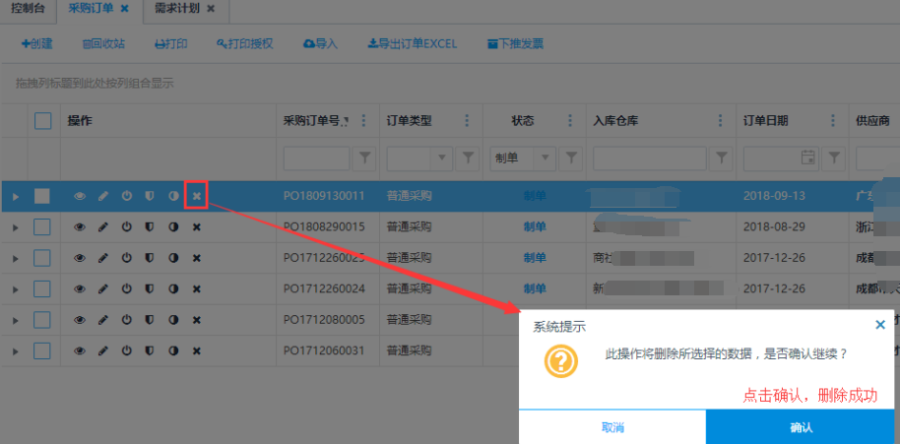Click the eye view icon for order PO1712260025
The width and height of the screenshot is (900, 444).
coord(80,258)
